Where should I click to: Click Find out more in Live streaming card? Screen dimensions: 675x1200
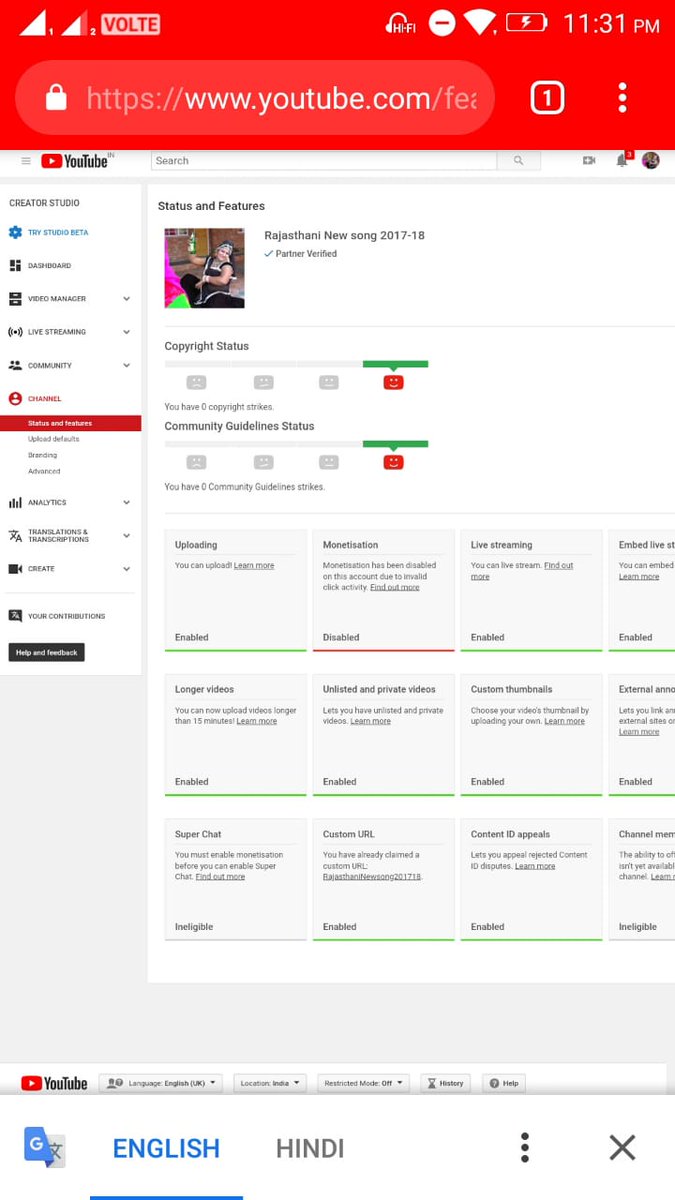(x=522, y=571)
